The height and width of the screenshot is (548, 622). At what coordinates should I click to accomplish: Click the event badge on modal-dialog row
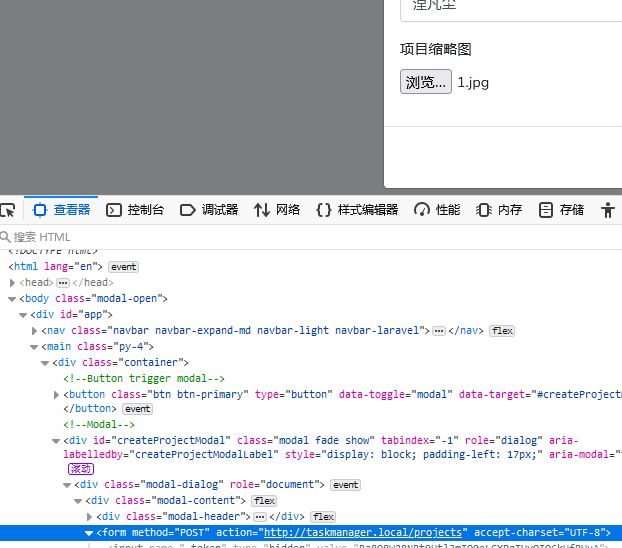point(346,485)
